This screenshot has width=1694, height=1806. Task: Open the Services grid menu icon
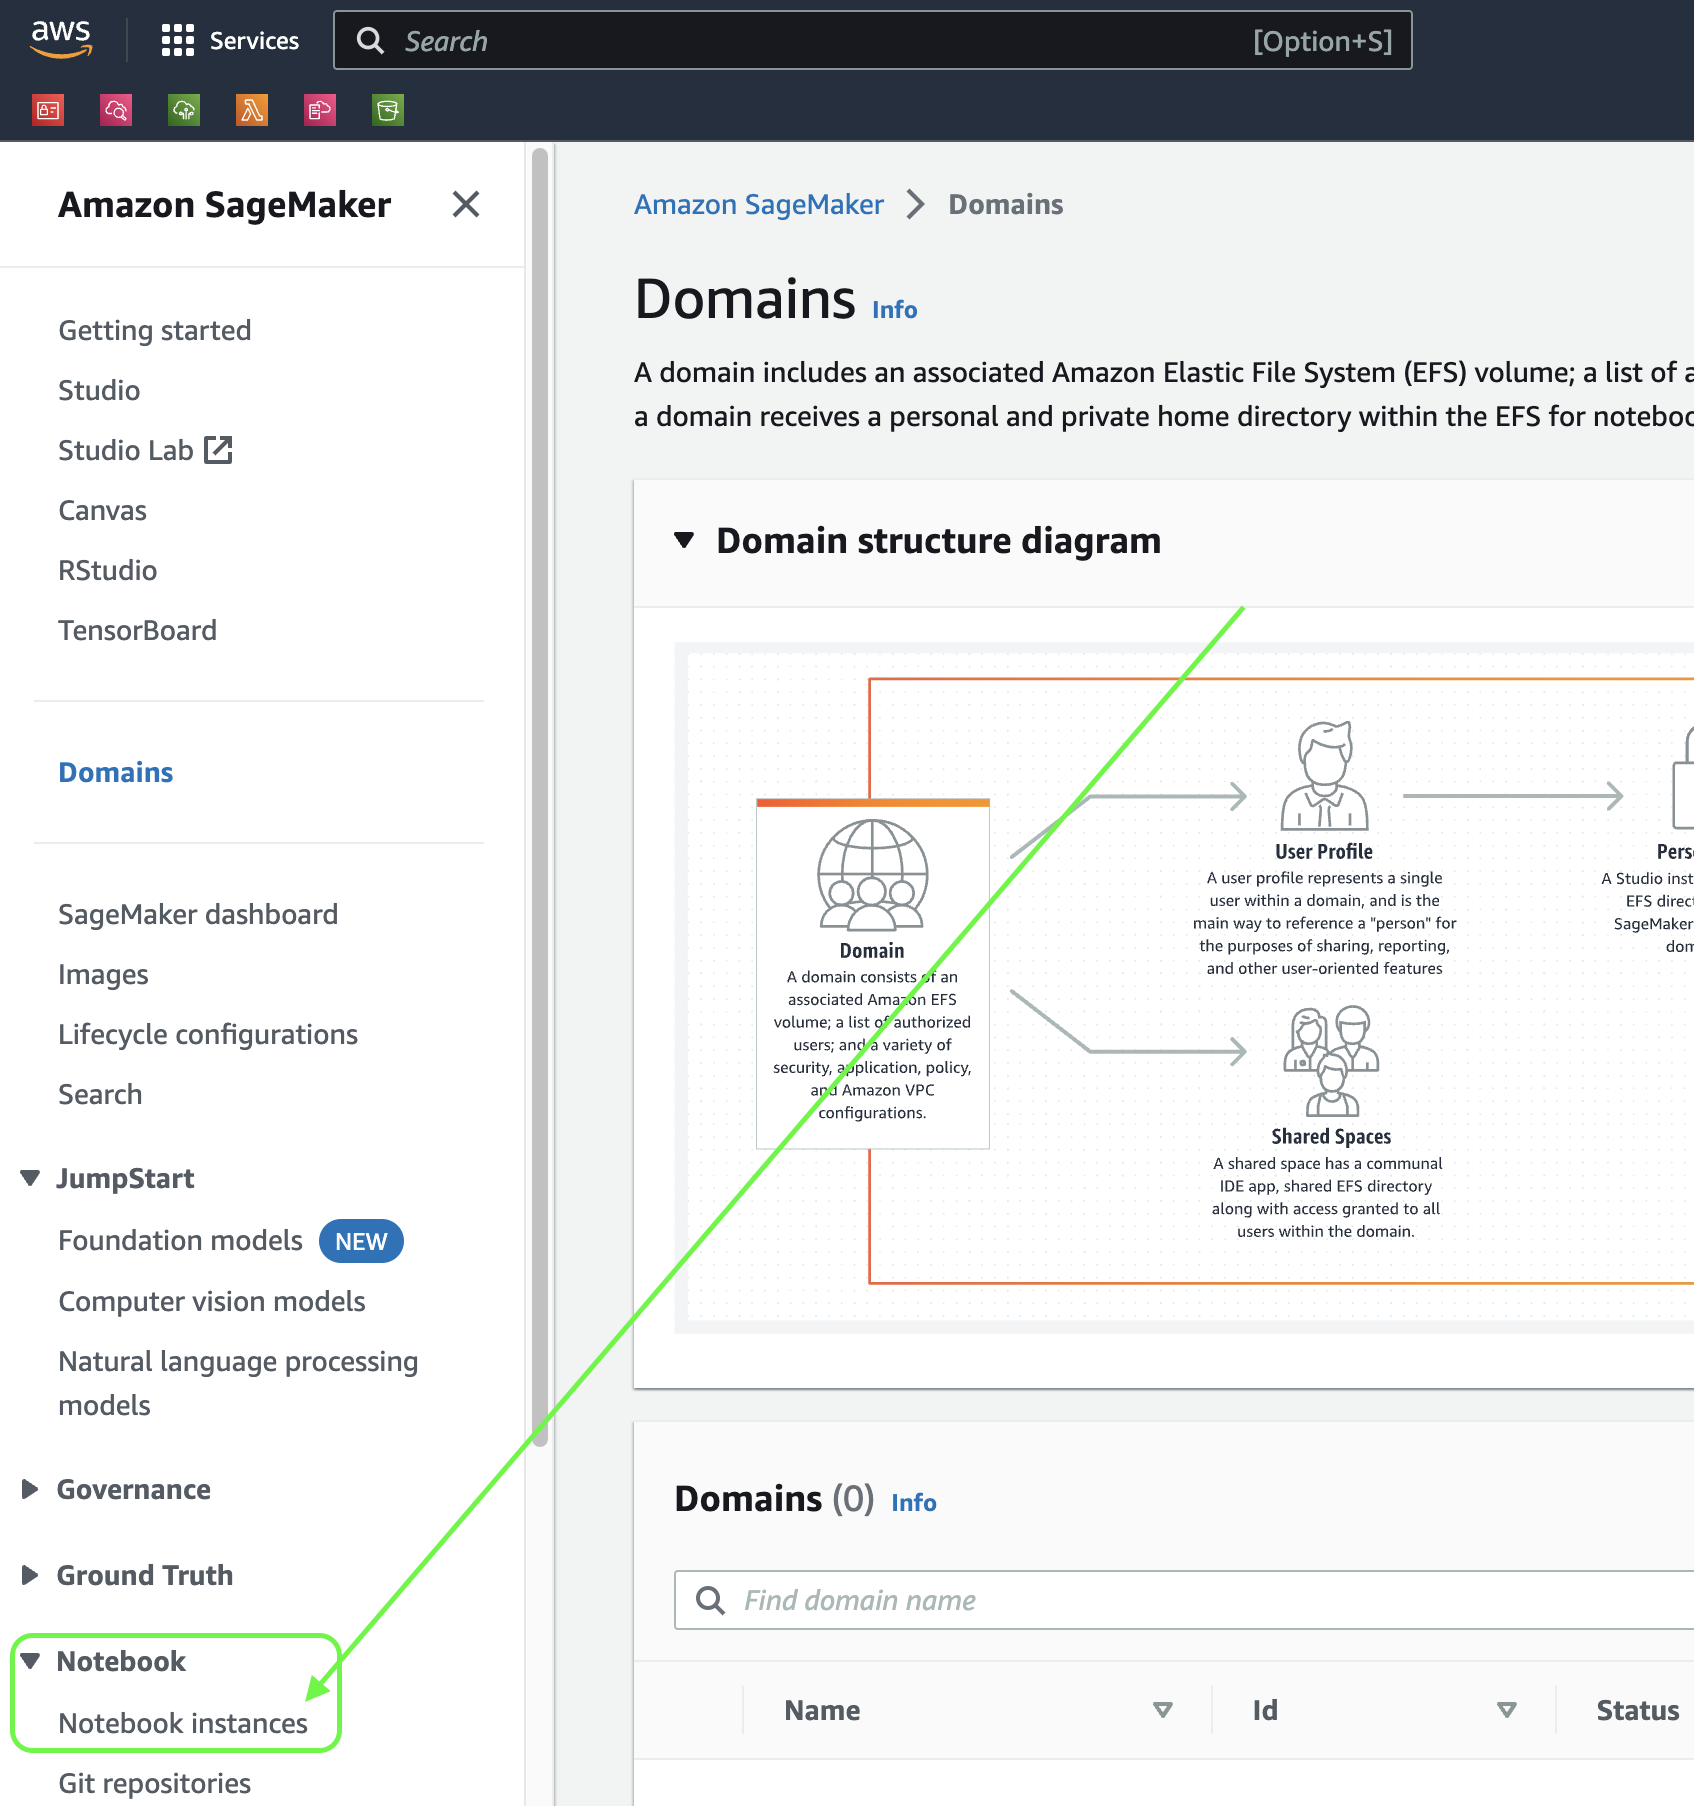point(178,40)
